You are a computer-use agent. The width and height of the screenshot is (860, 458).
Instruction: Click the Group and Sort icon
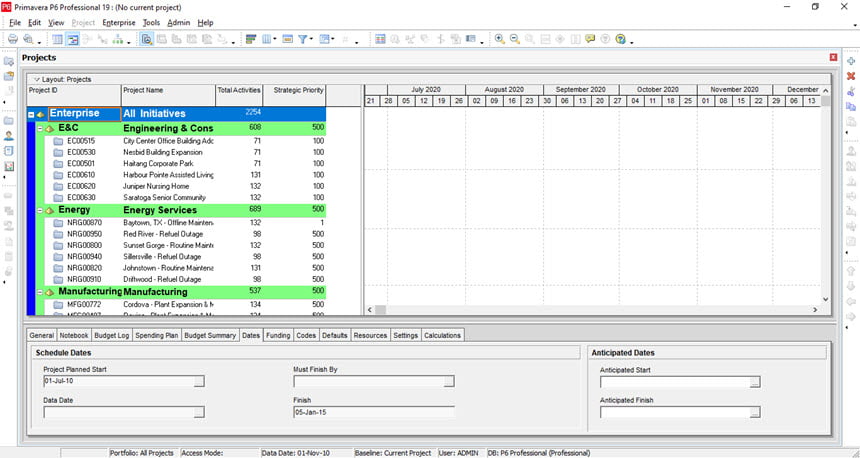click(324, 39)
